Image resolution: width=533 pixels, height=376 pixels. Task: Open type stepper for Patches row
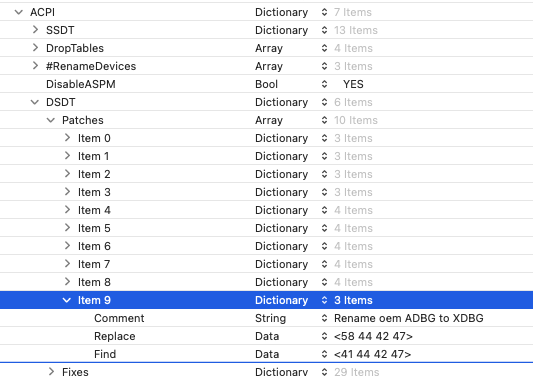coord(324,120)
